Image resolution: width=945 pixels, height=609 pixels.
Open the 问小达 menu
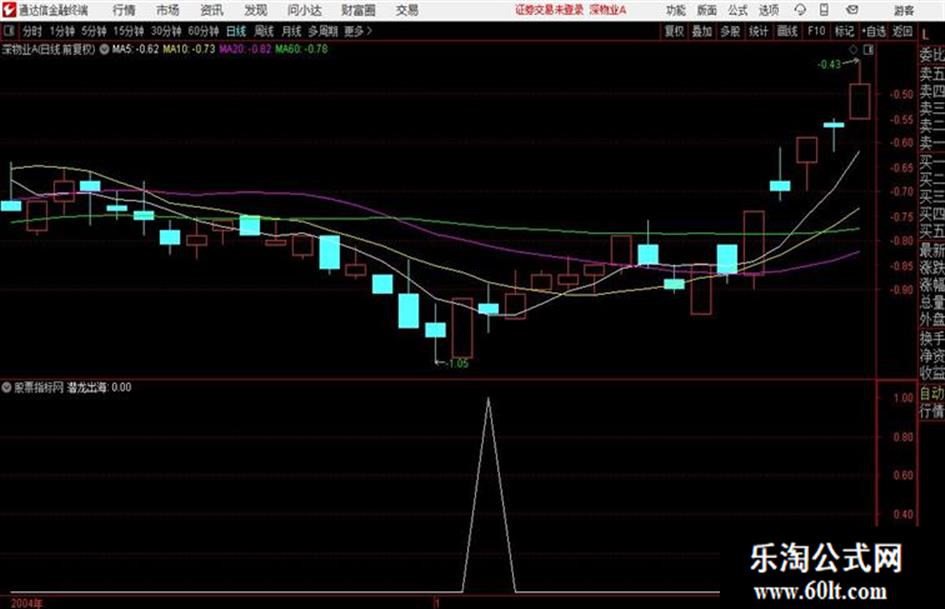coord(304,10)
